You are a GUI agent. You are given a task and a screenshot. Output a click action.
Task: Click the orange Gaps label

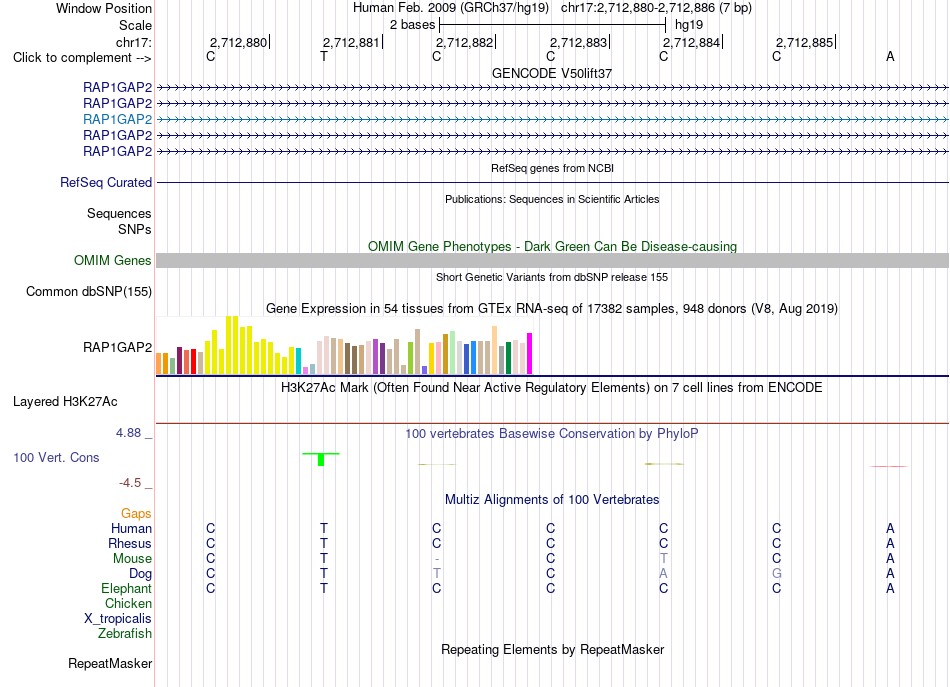pos(136,514)
